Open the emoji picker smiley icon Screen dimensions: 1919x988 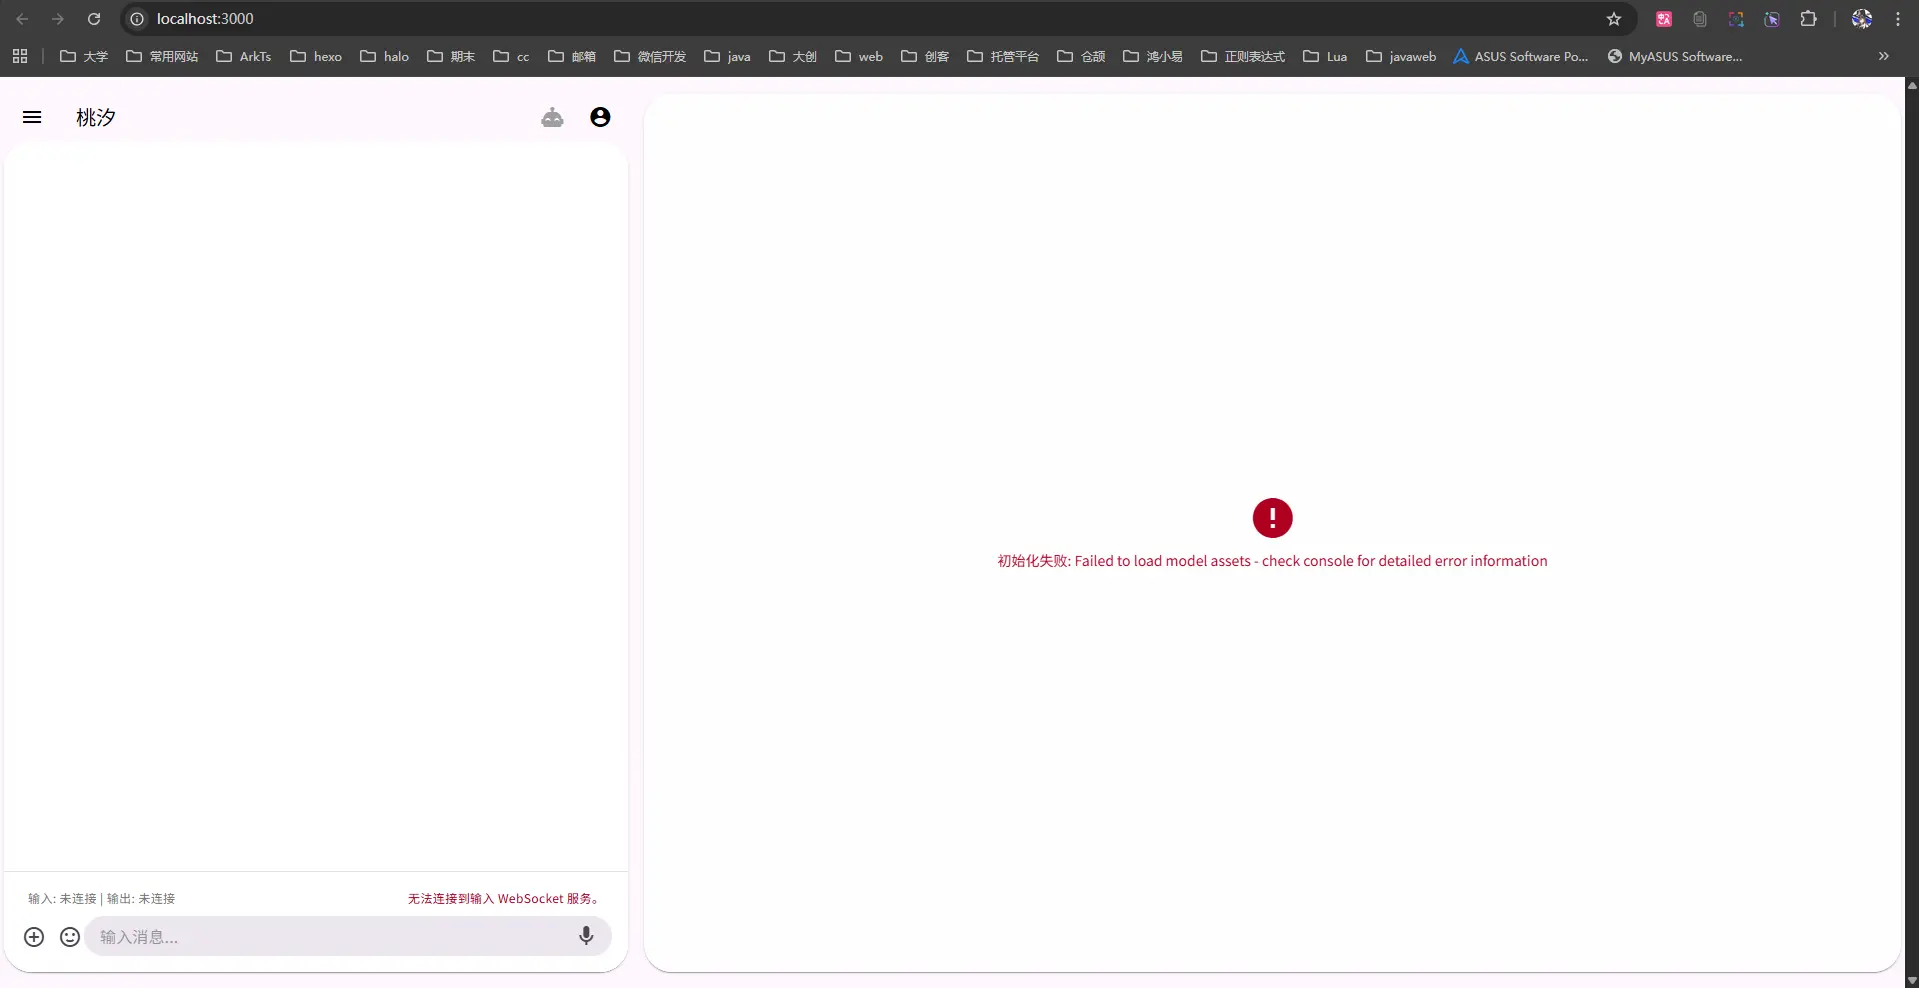(x=70, y=937)
